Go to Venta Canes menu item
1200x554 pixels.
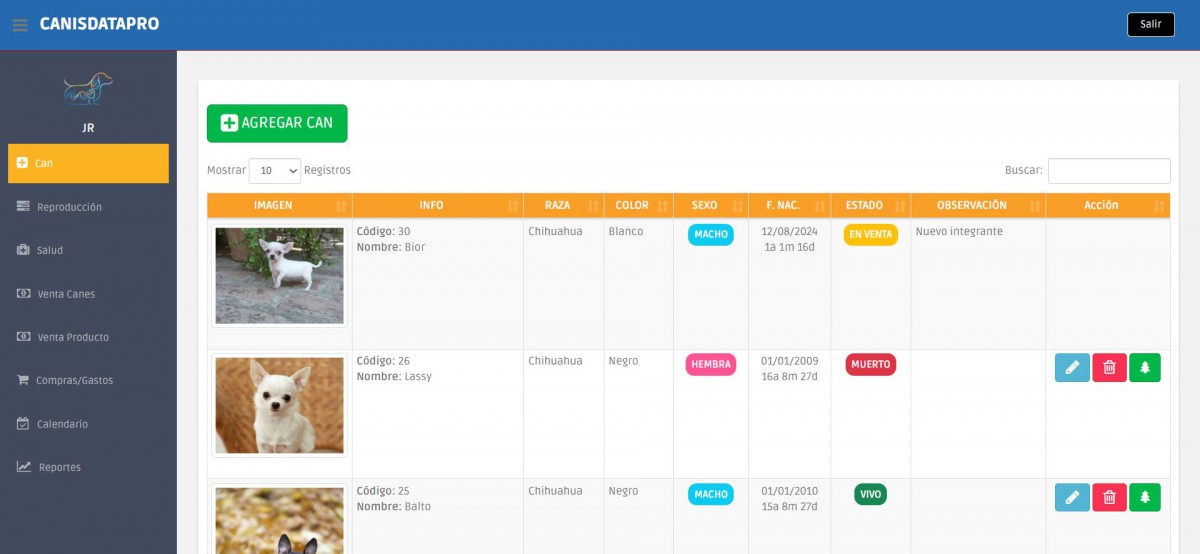(x=66, y=294)
